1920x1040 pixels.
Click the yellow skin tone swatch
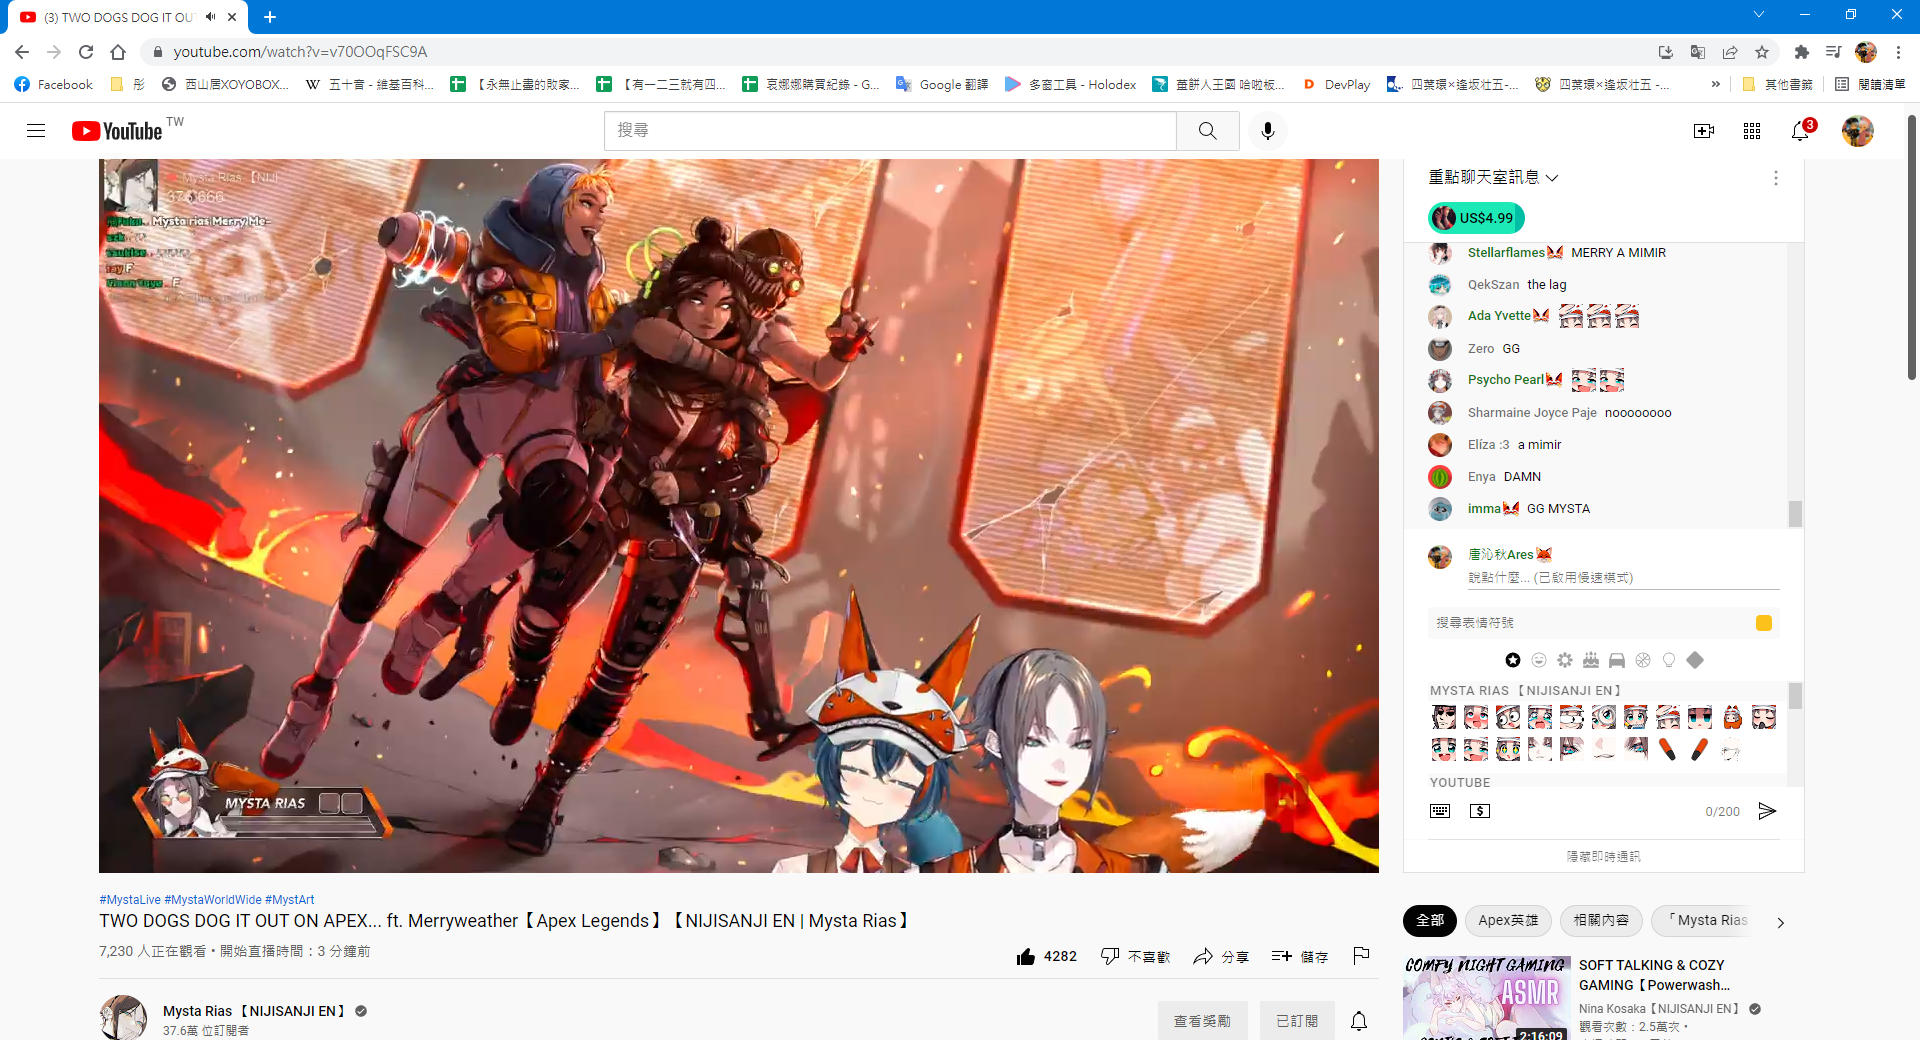(1764, 623)
